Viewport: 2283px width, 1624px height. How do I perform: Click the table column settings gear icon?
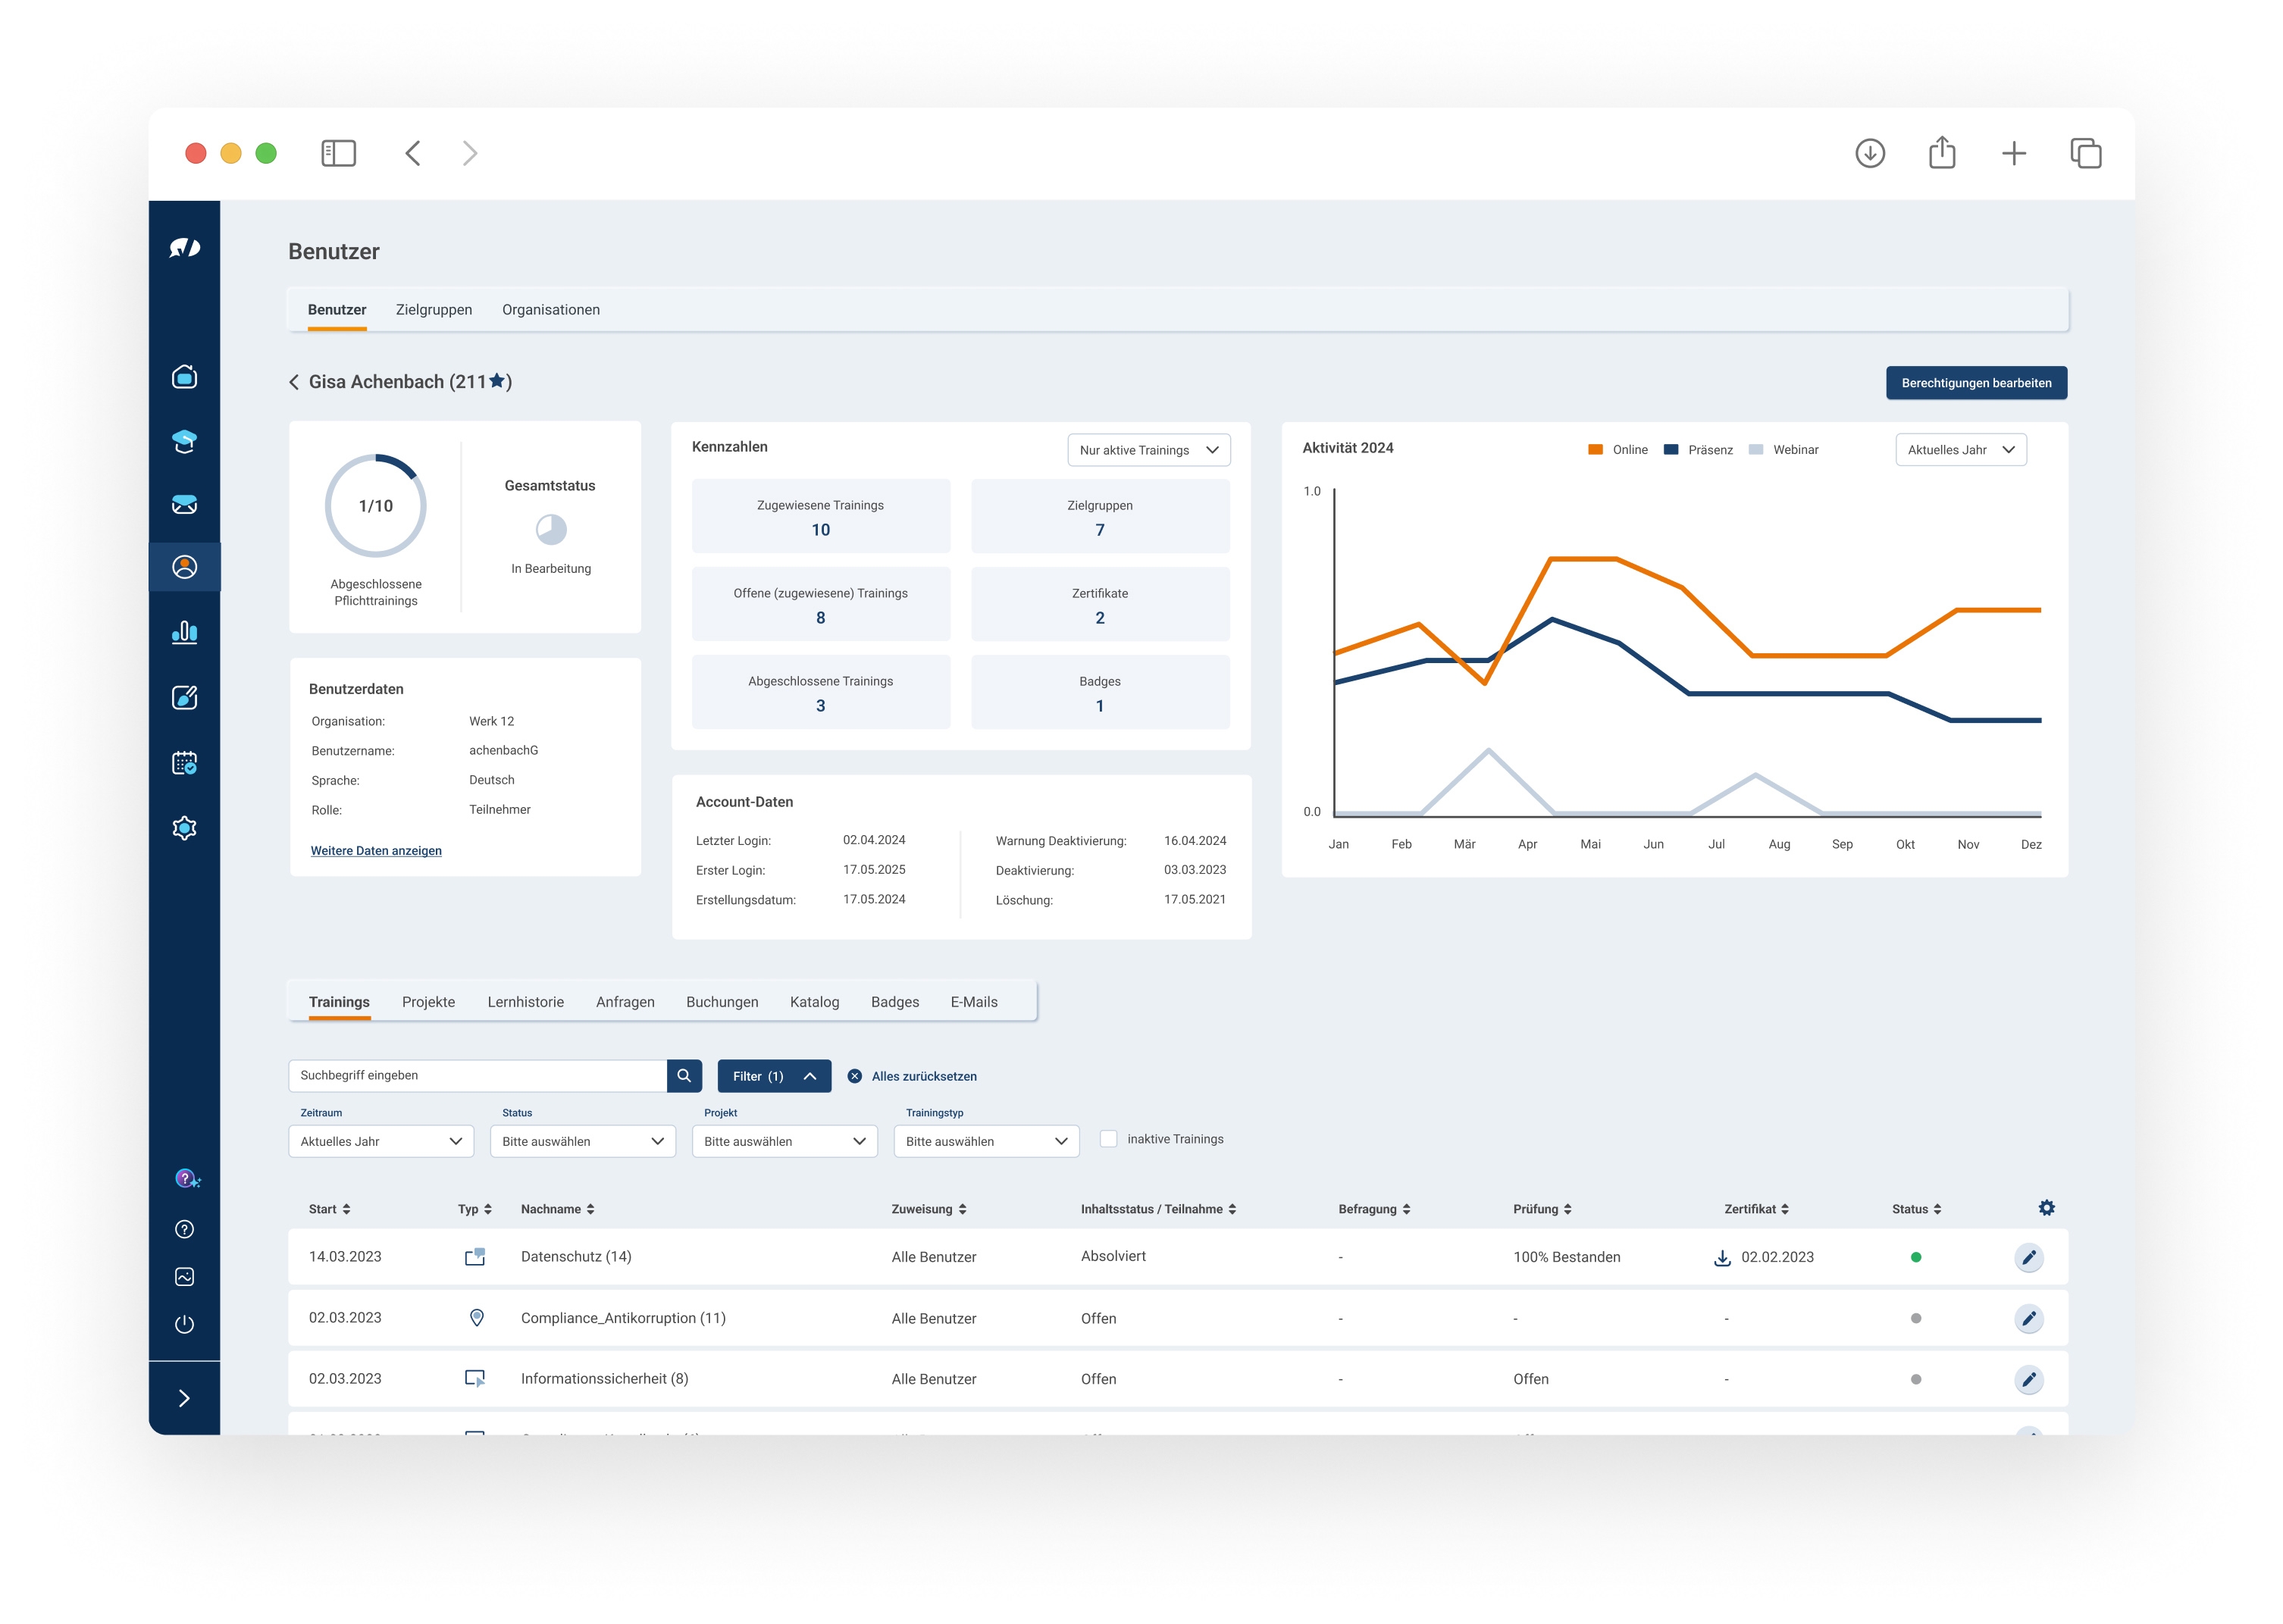tap(2046, 1208)
